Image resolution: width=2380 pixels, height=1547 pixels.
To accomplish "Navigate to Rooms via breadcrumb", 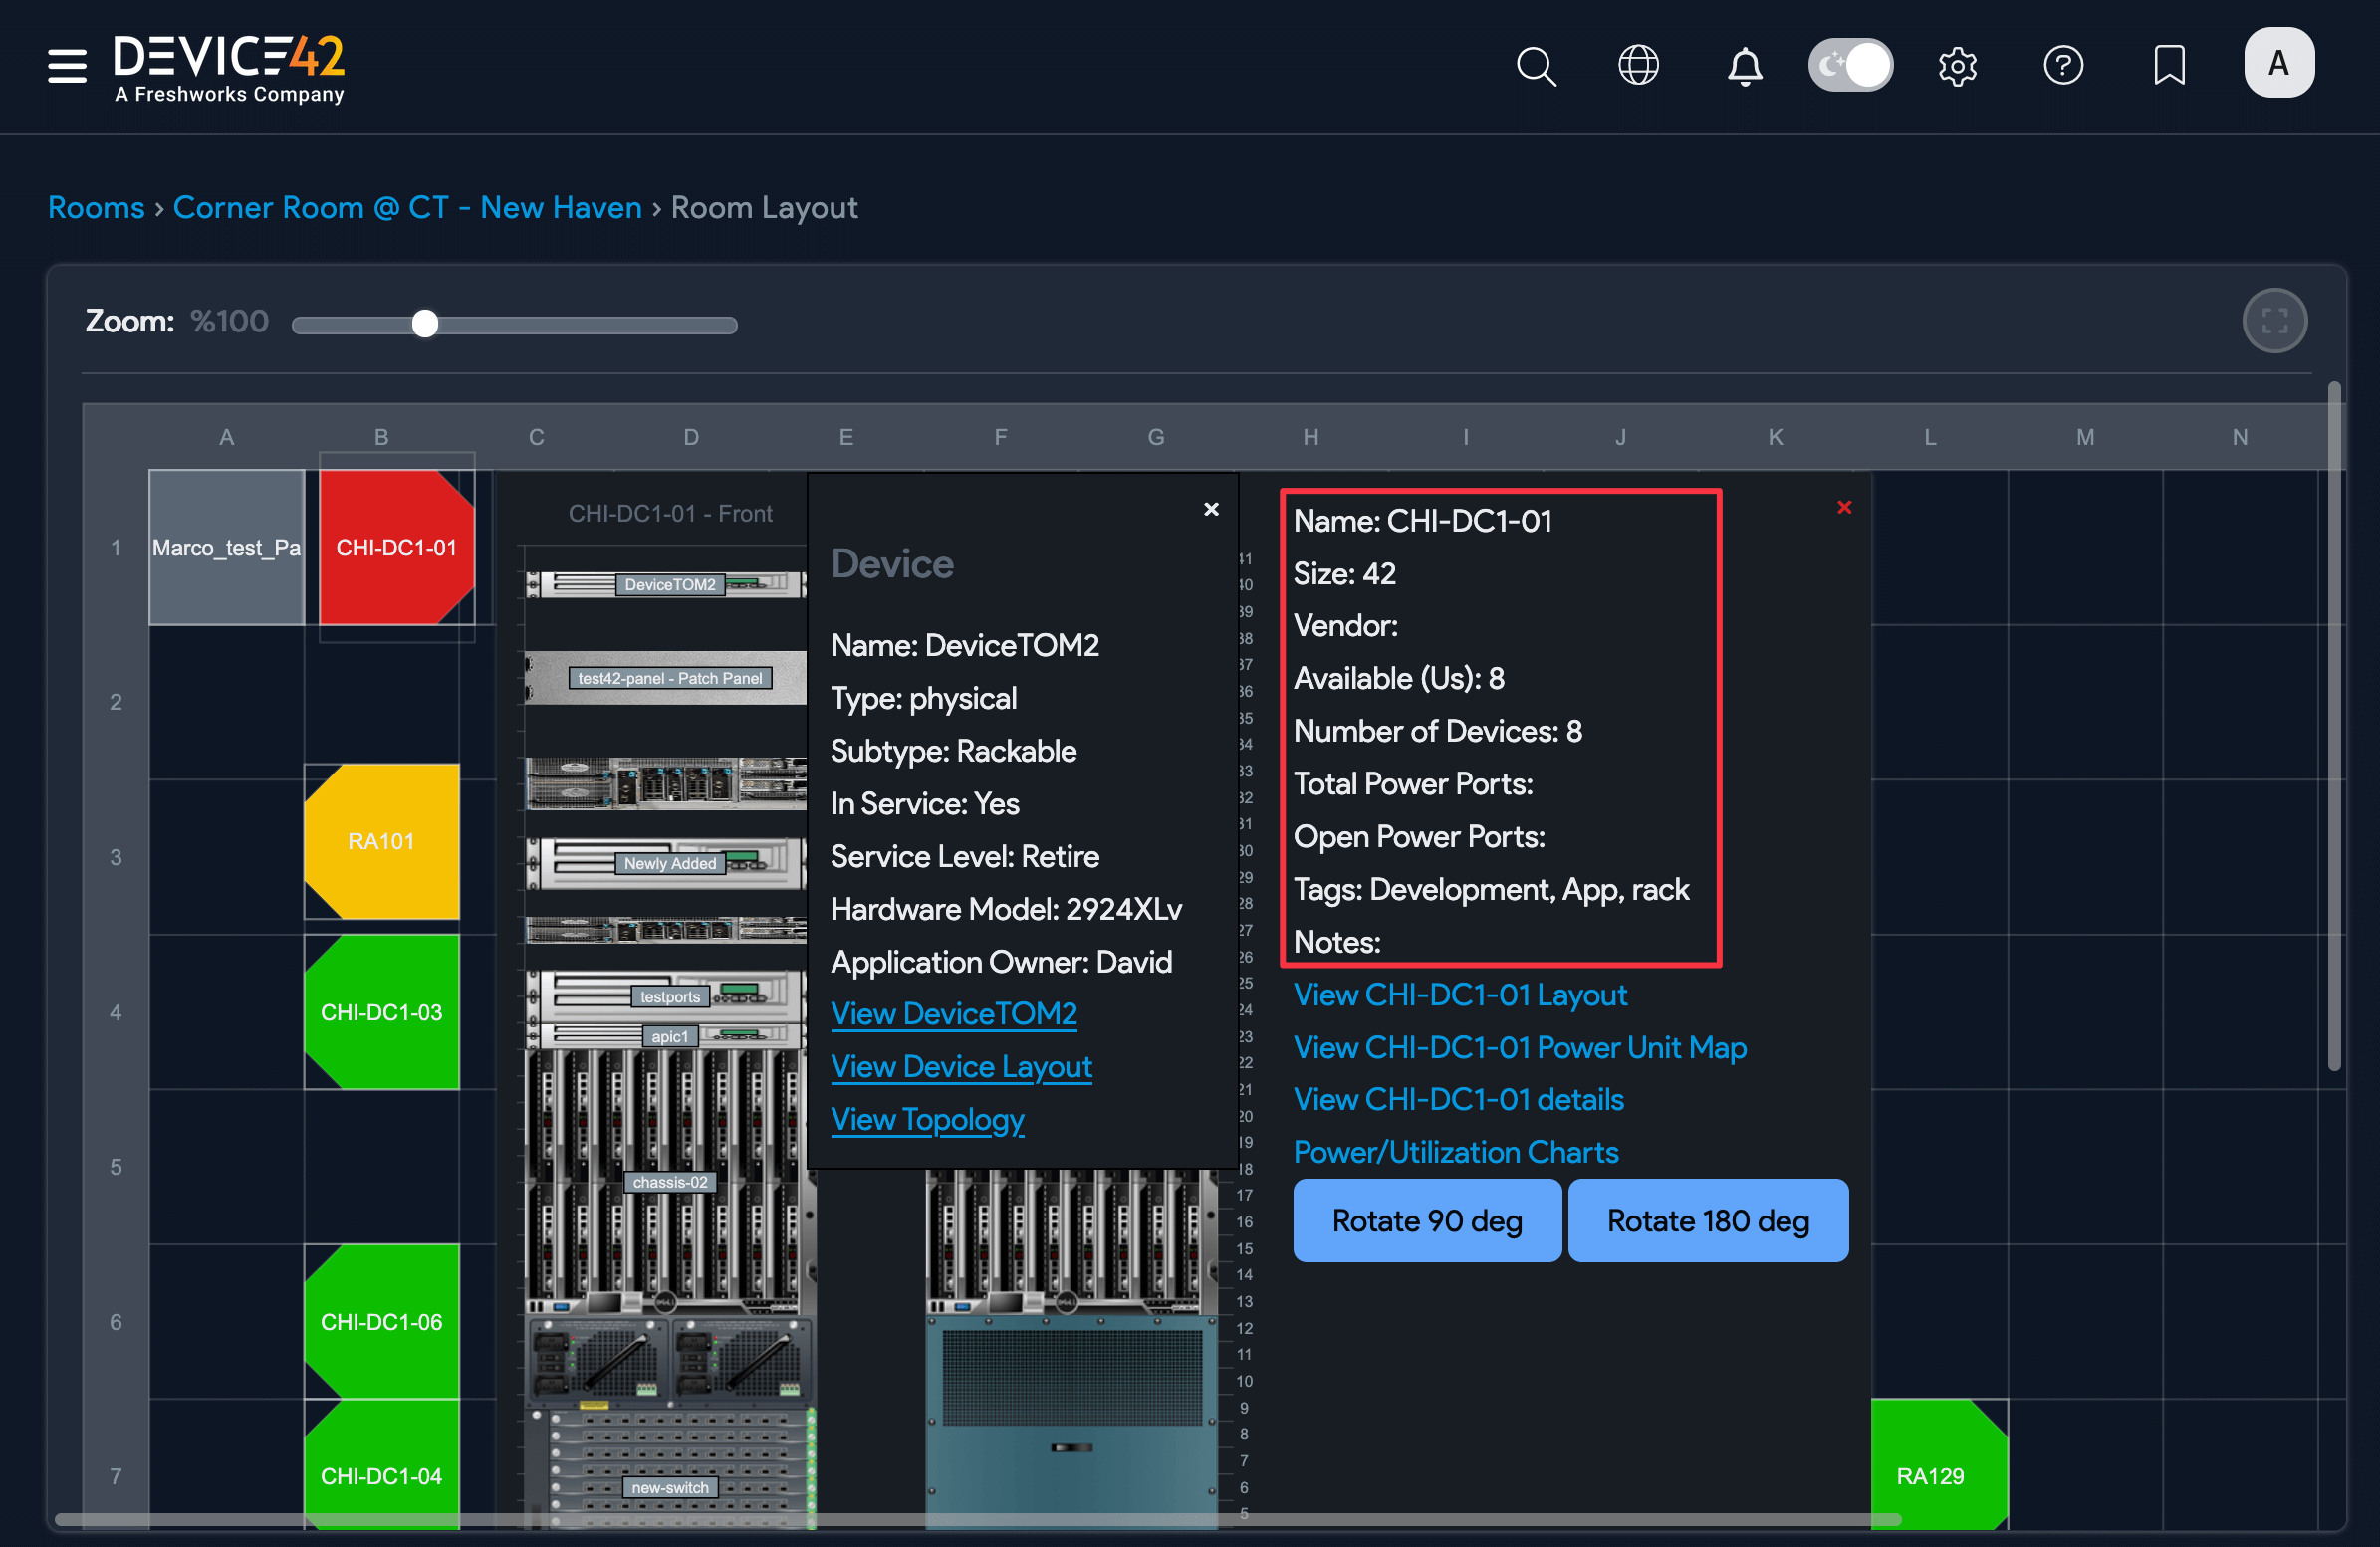I will (96, 207).
